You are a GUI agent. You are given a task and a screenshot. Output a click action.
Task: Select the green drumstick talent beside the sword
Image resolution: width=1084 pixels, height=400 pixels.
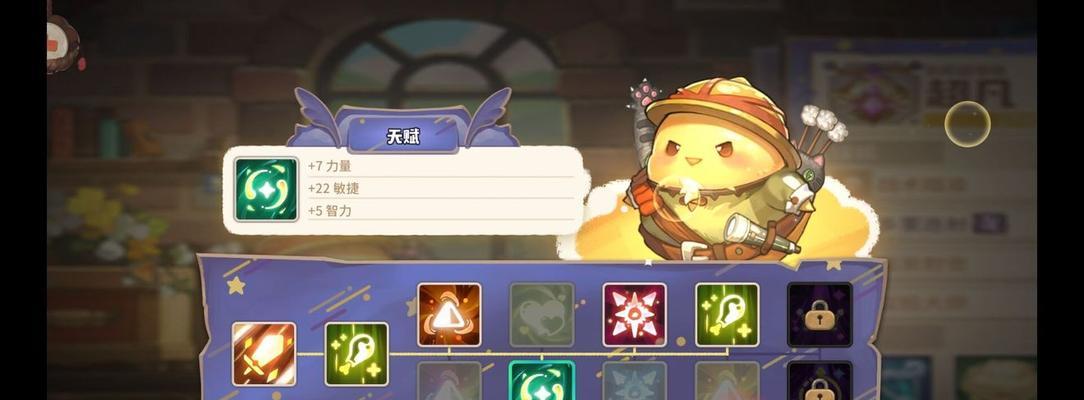click(357, 354)
